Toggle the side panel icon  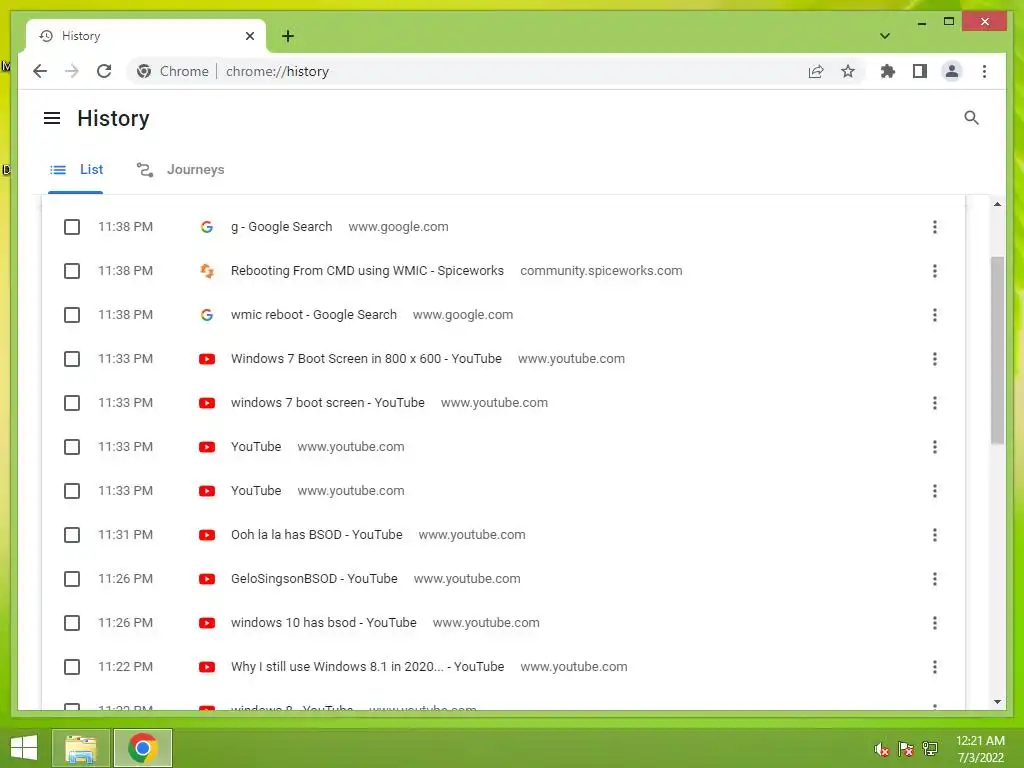[920, 71]
